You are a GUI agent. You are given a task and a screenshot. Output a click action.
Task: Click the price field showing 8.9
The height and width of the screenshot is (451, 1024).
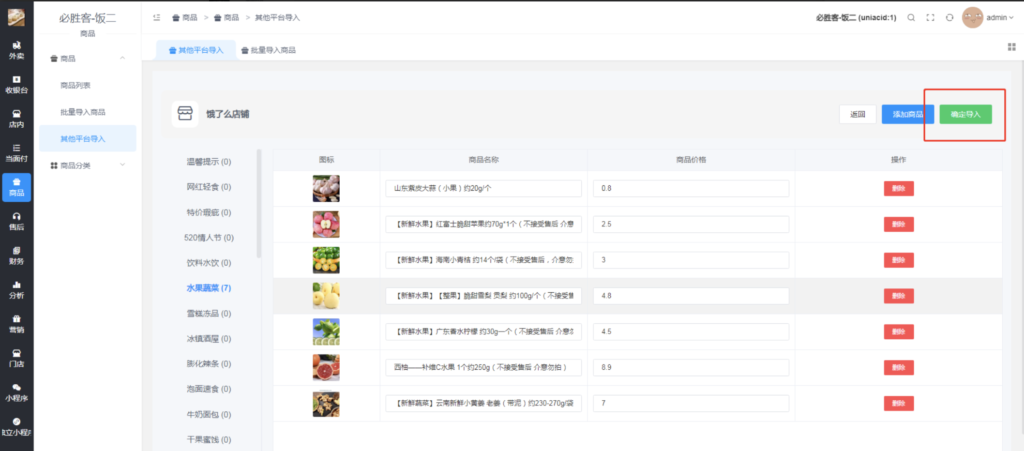pos(690,367)
